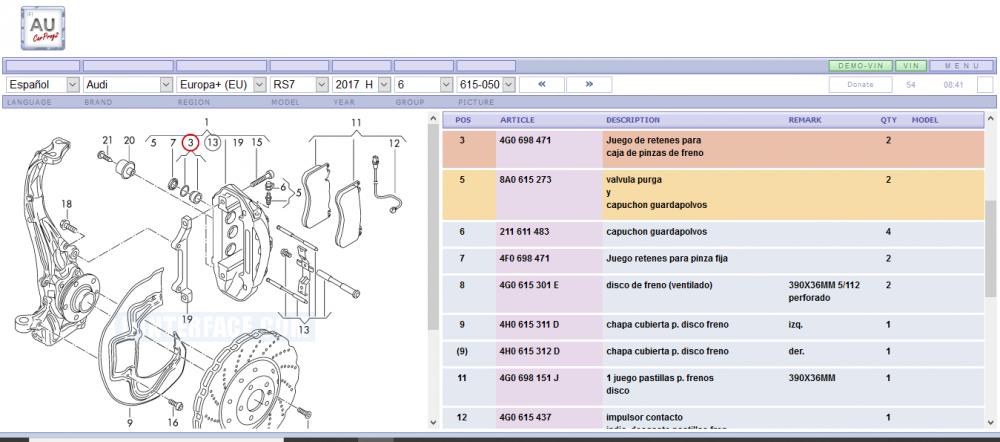Click part number 18 in the diagram
Image resolution: width=1000 pixels, height=442 pixels.
pos(66,204)
